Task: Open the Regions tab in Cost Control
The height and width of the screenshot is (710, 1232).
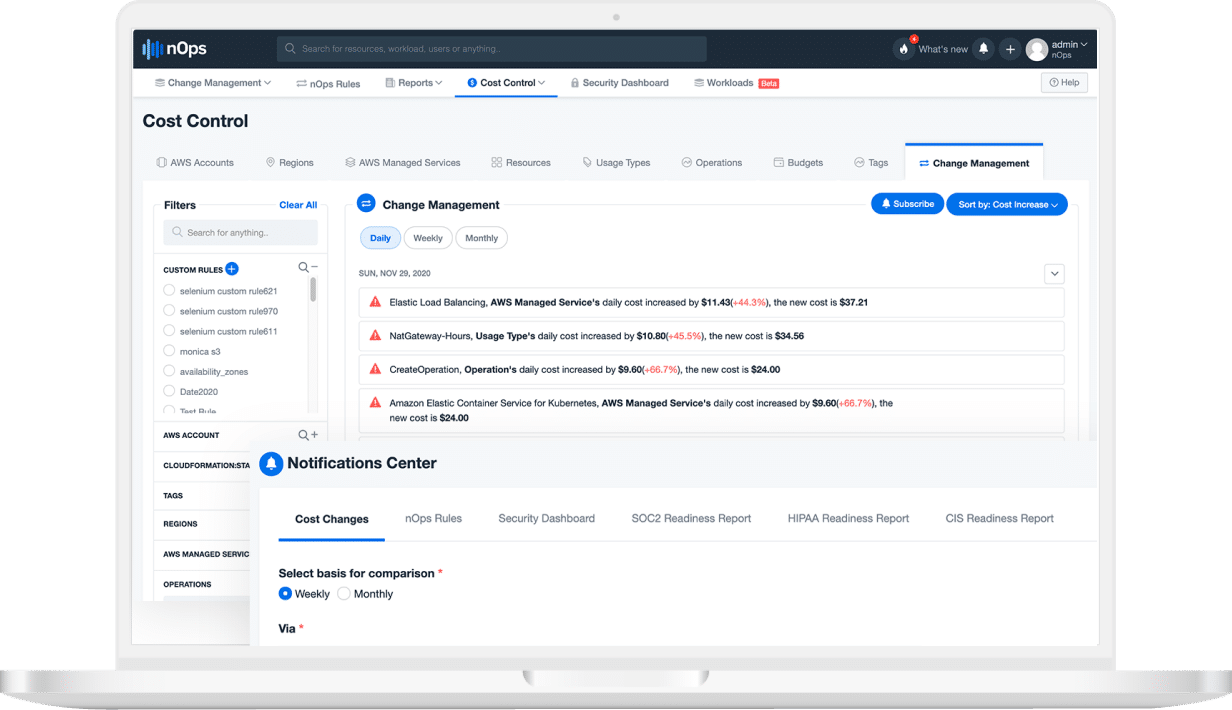Action: click(x=290, y=163)
